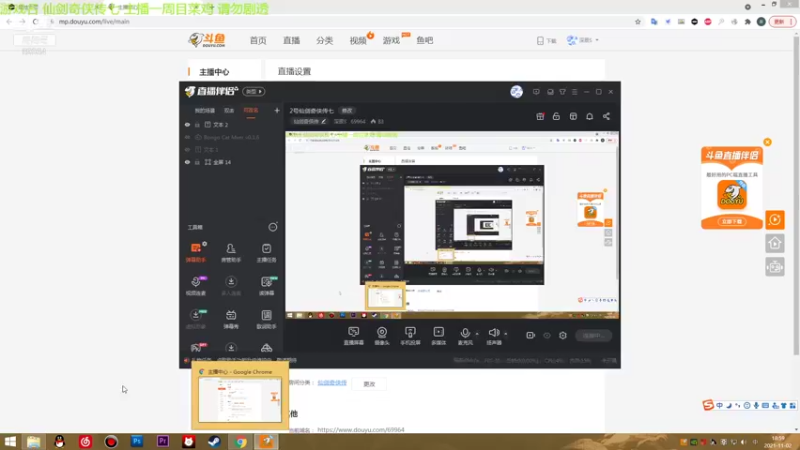Toggle visibility of 文本 1 source

pos(187,149)
